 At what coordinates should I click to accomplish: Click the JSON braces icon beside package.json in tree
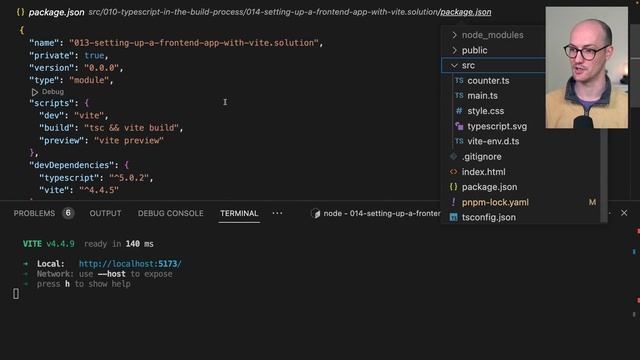[x=453, y=187]
